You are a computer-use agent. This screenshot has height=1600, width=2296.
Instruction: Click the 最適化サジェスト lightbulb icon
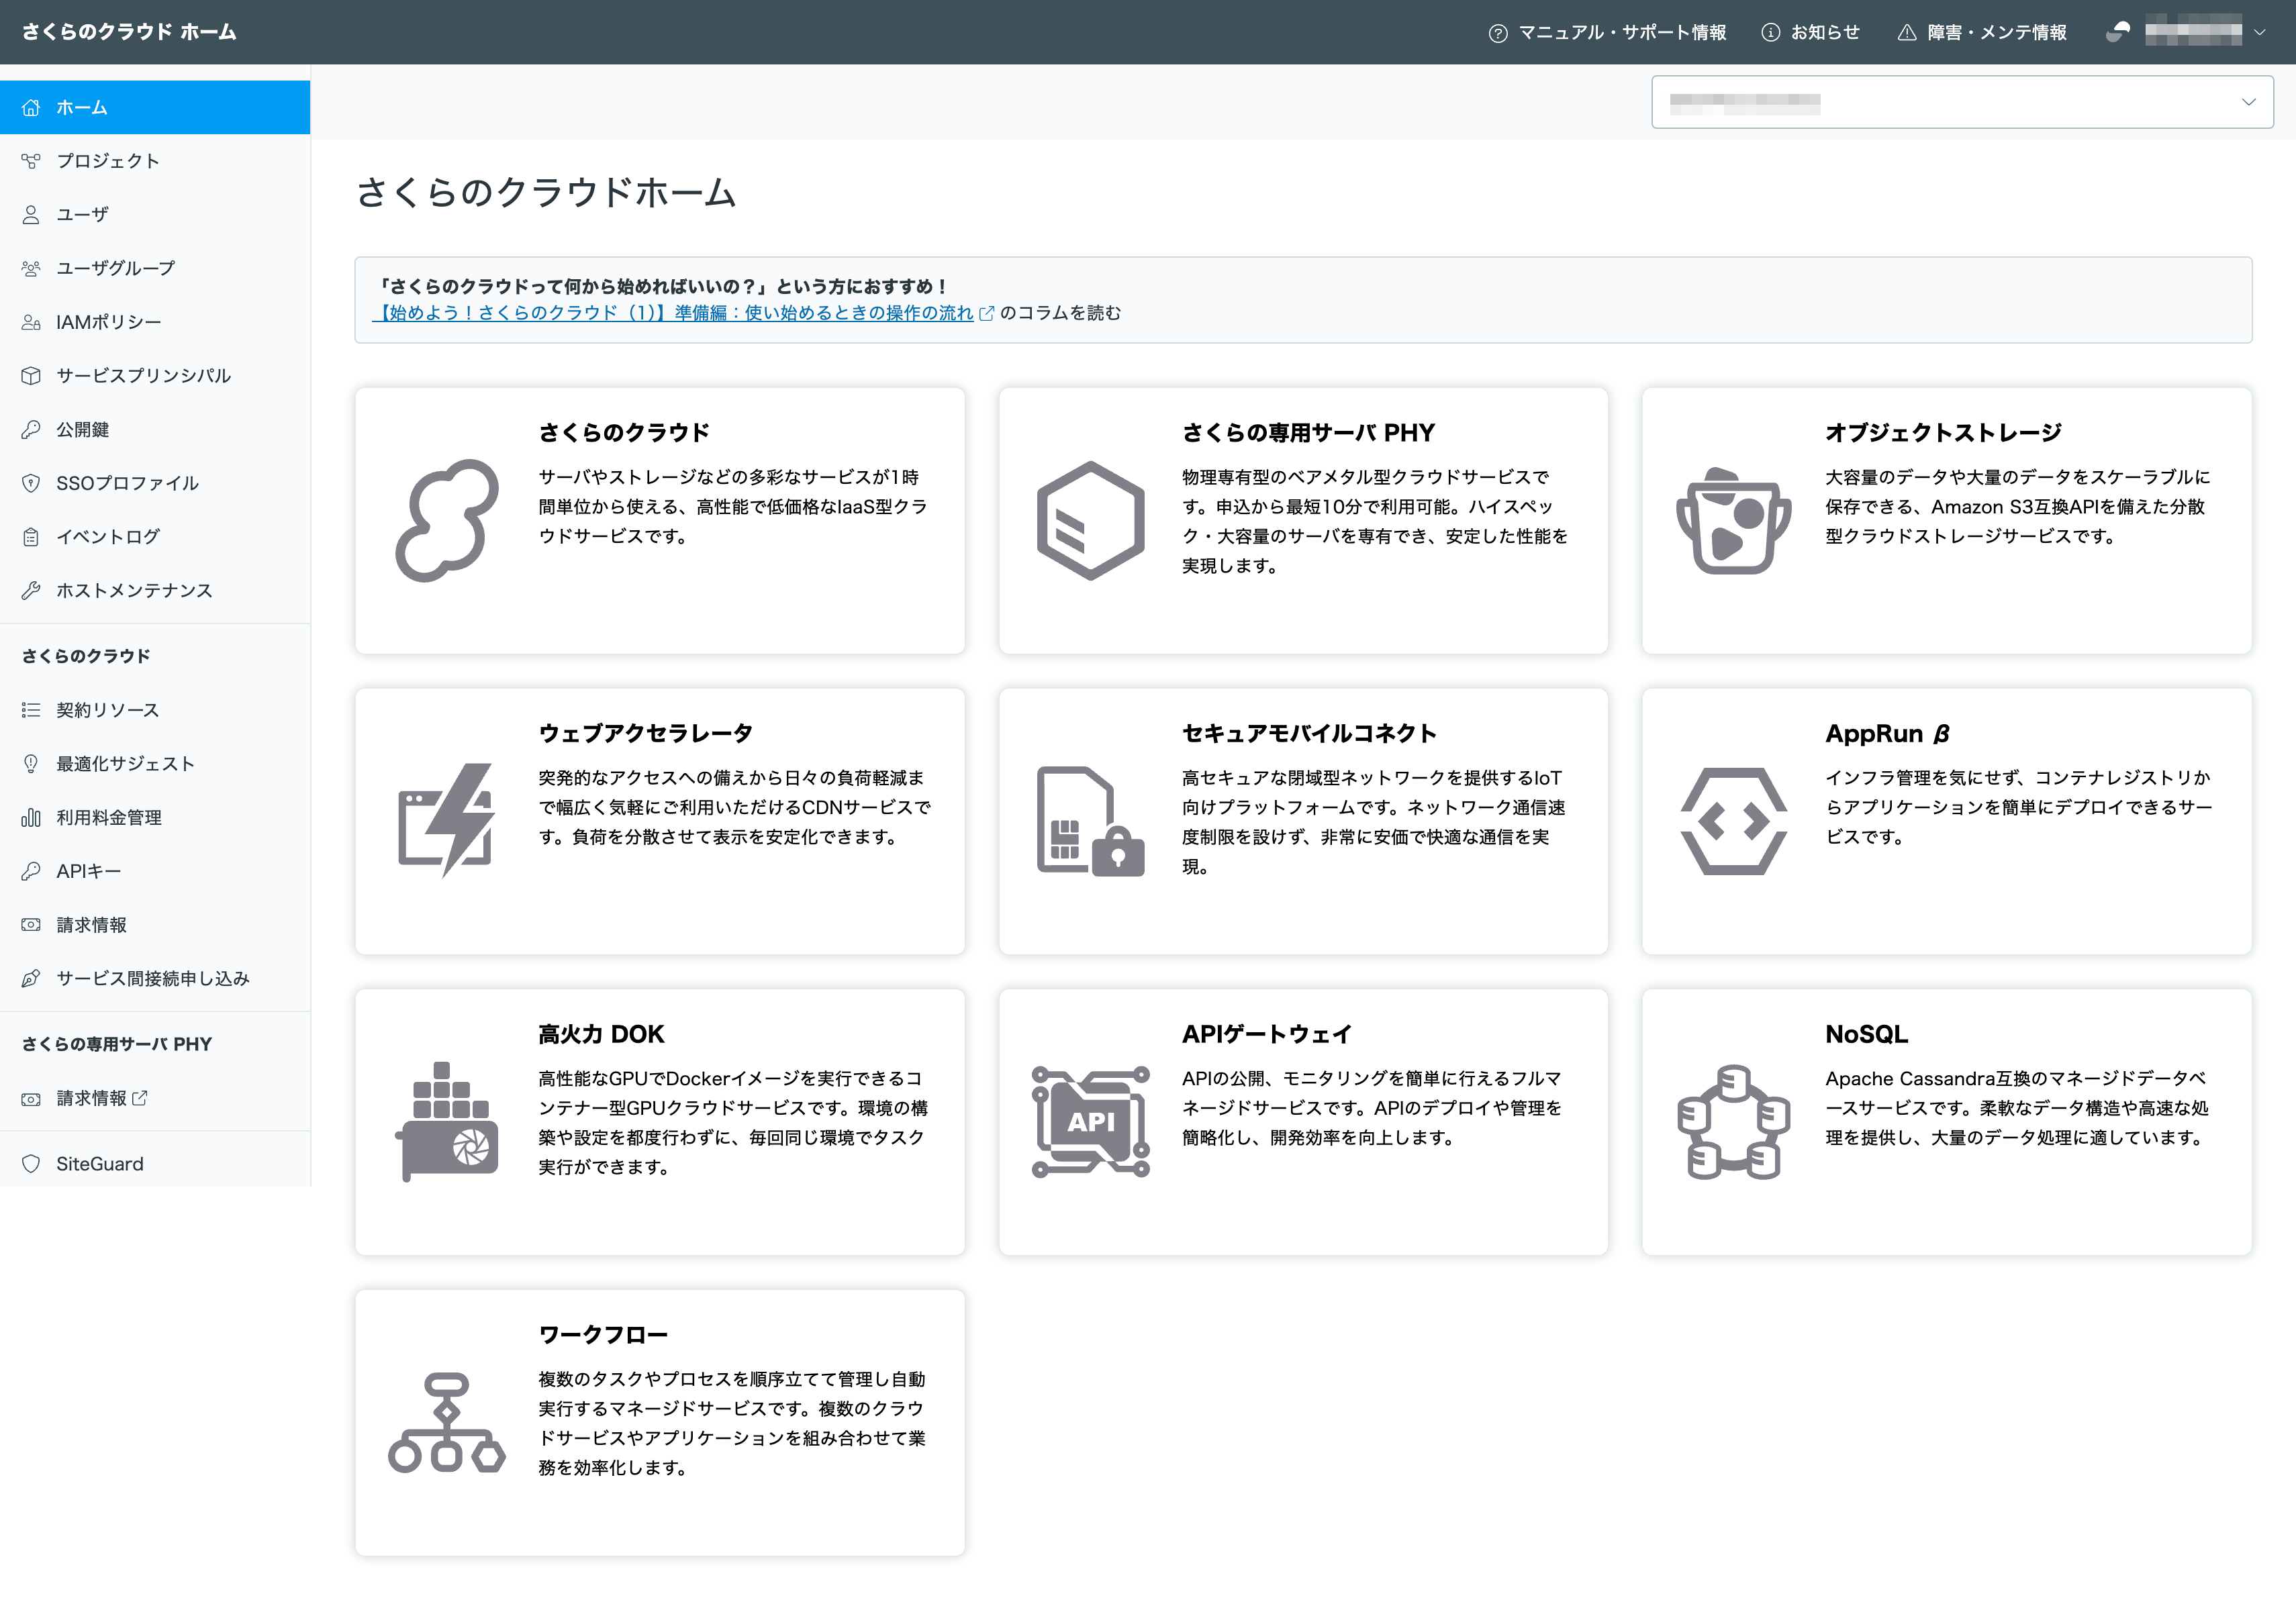point(31,763)
